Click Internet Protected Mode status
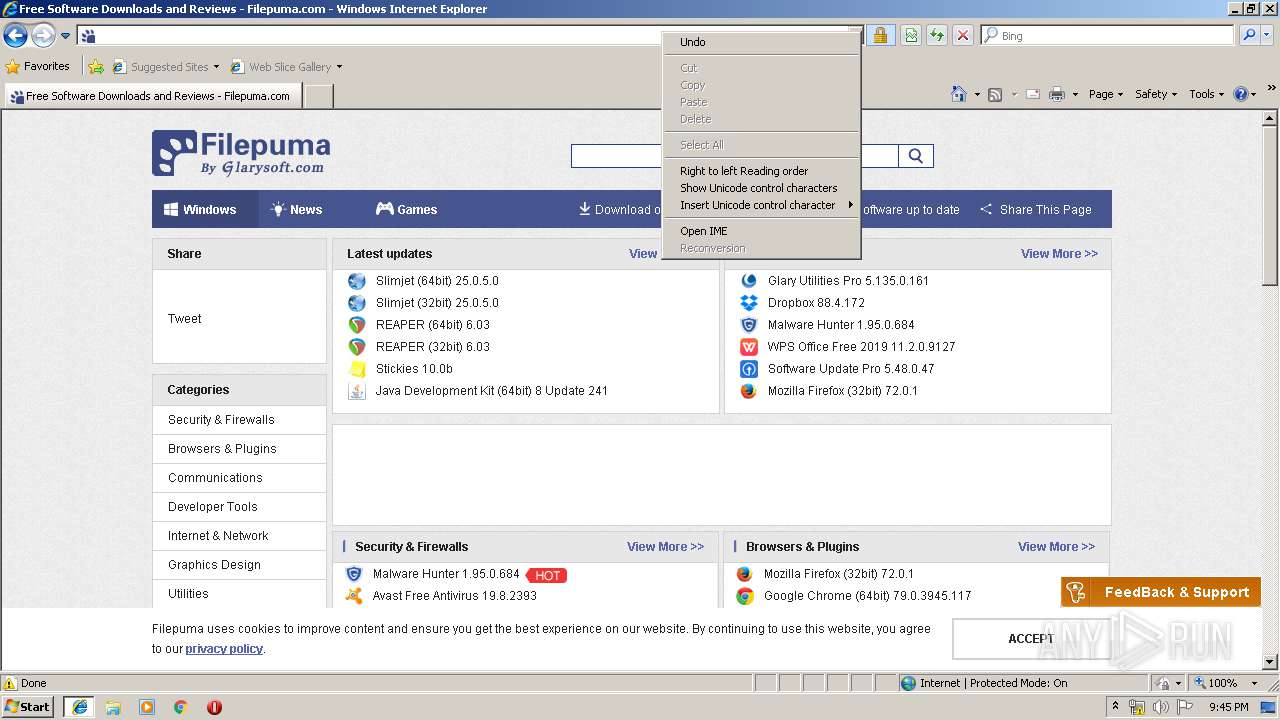 coord(984,683)
